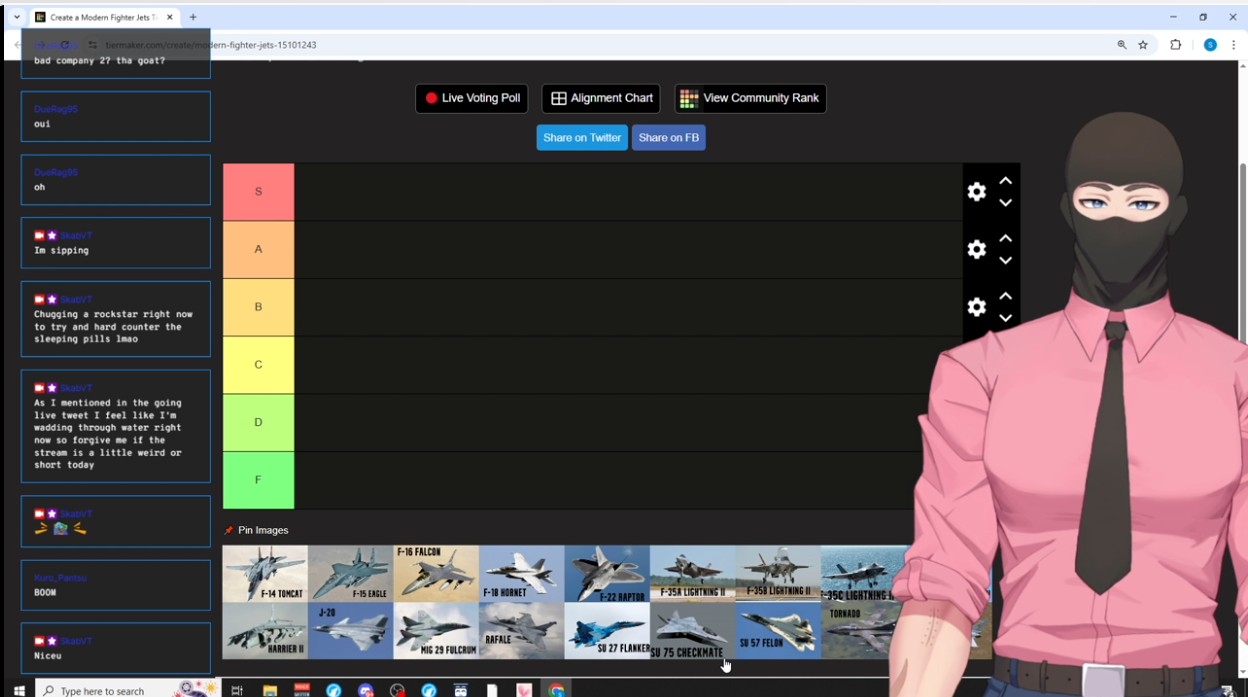Bookmark this page with the star icon
This screenshot has width=1248, height=697.
click(x=1143, y=45)
